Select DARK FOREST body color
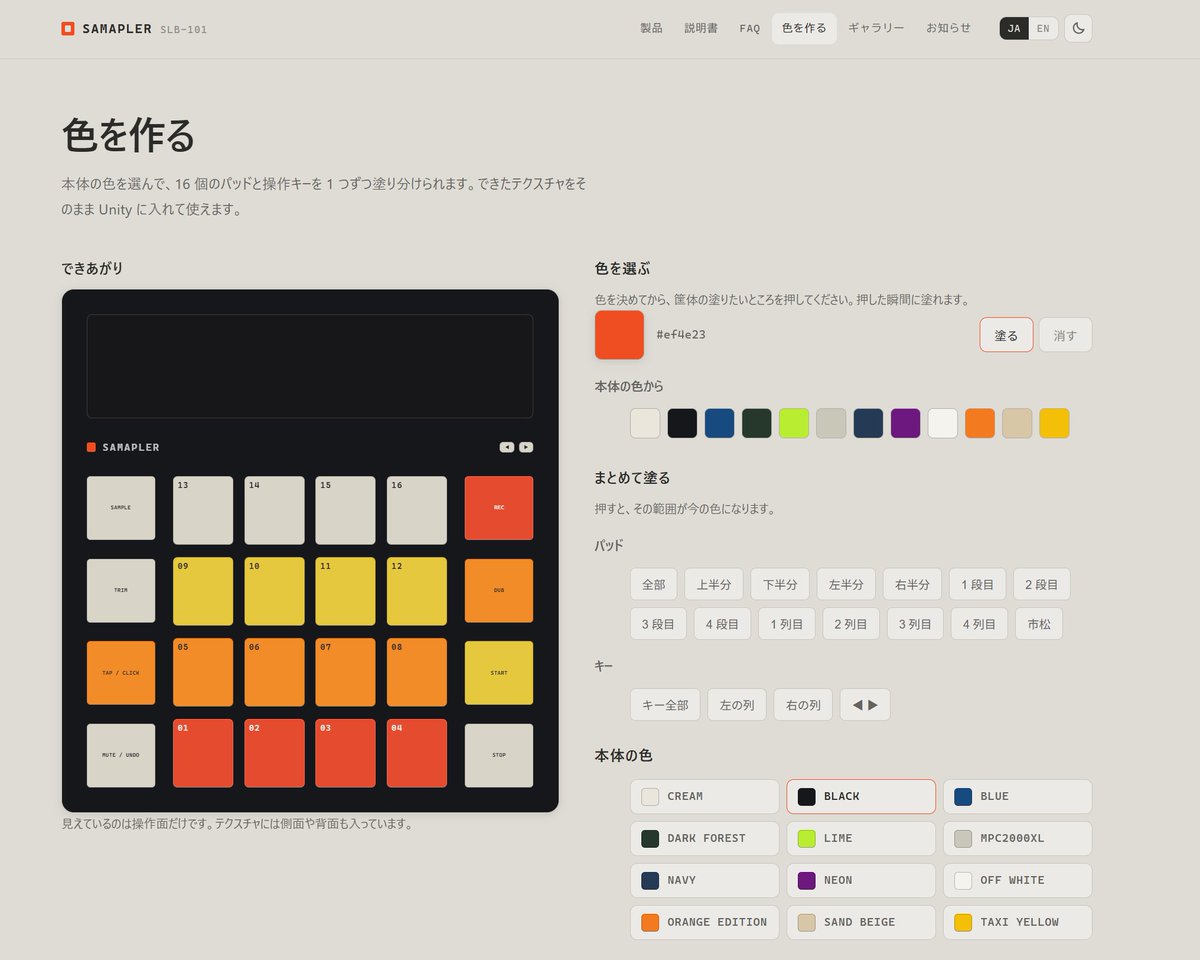The height and width of the screenshot is (960, 1200). coord(705,838)
